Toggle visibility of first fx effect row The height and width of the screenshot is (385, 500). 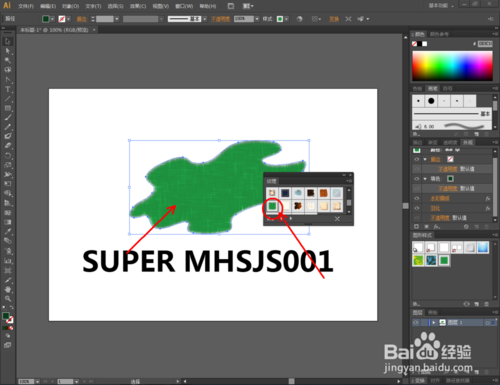tap(417, 198)
